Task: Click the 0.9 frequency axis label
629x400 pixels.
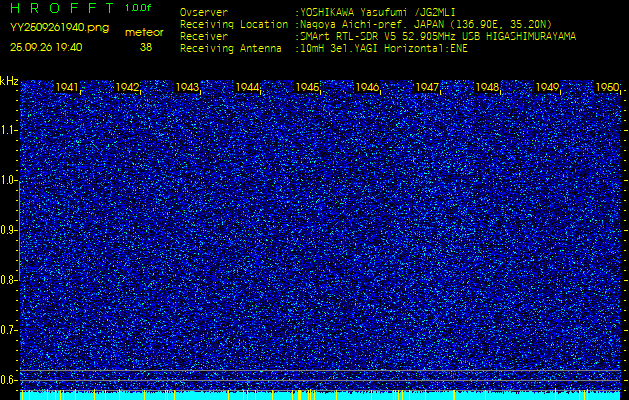Action: click(x=7, y=230)
